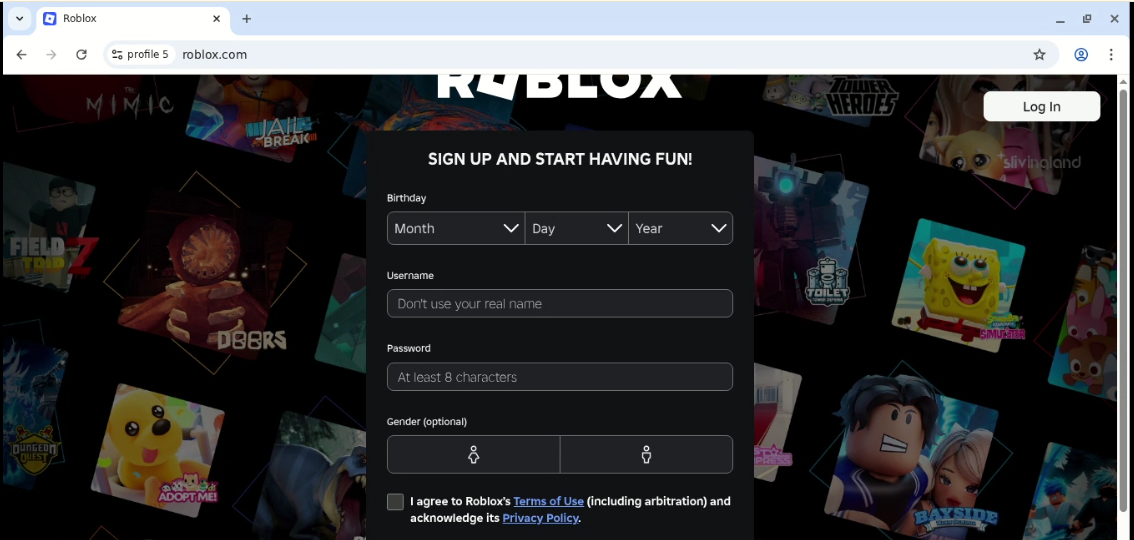Open the birthday Month dropdown

click(x=456, y=228)
